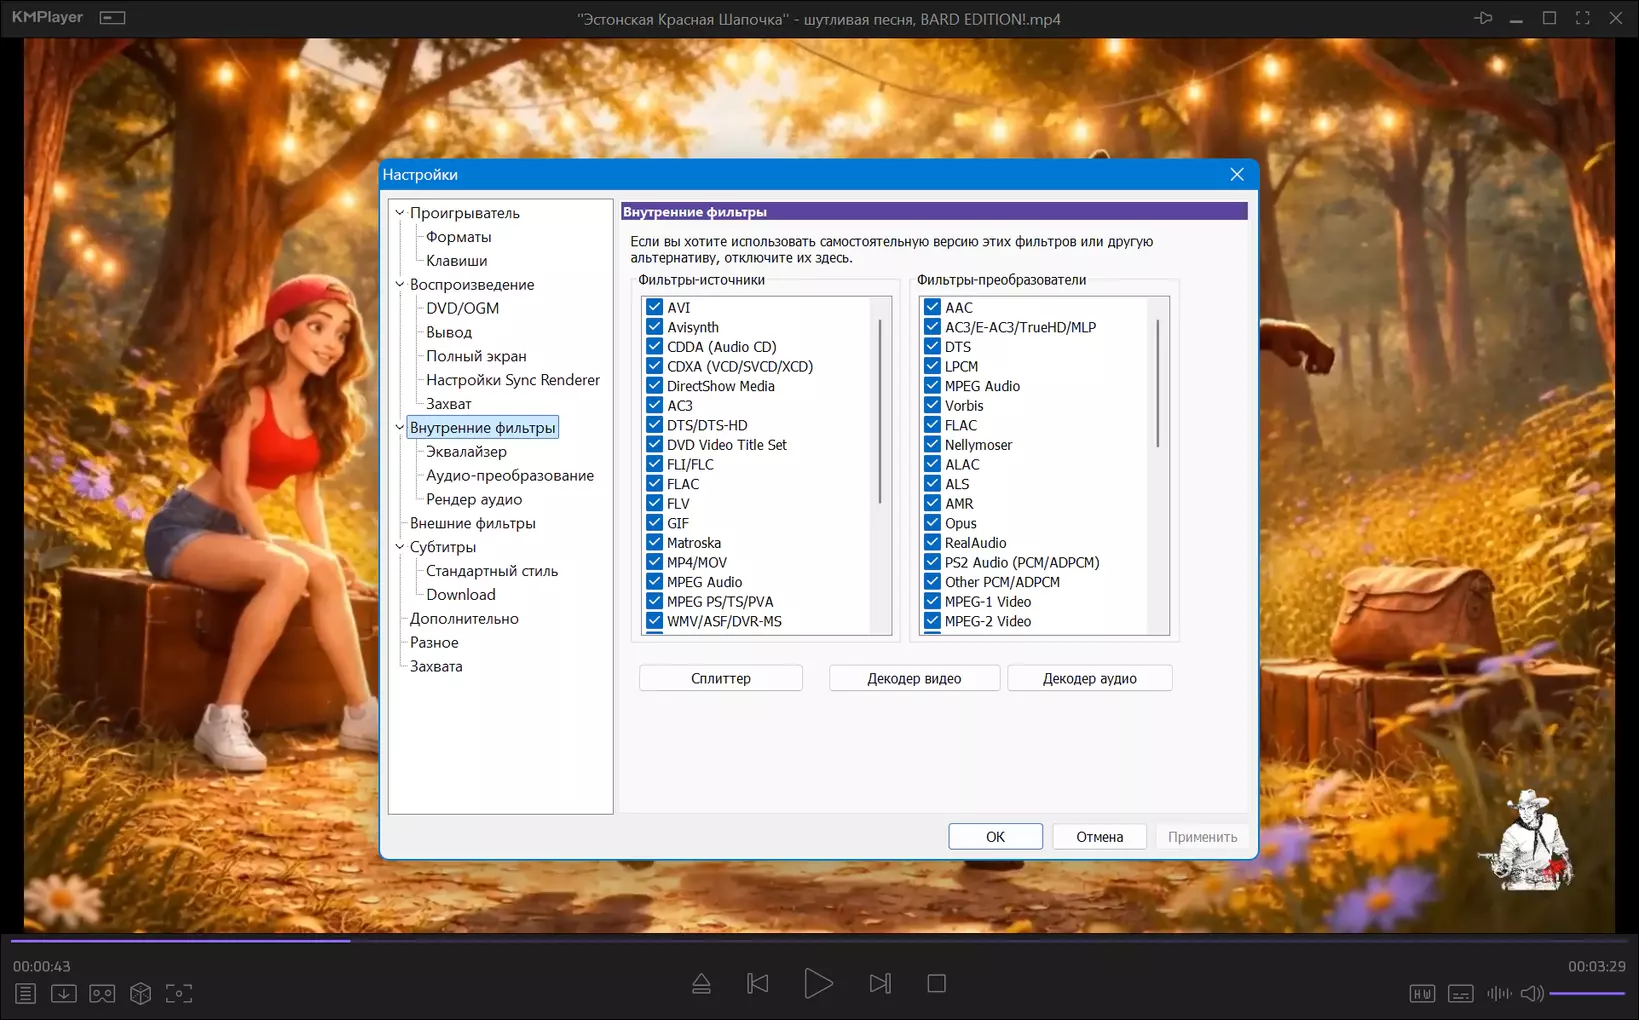Click the Декодер видео button
The width and height of the screenshot is (1639, 1020).
click(x=914, y=678)
